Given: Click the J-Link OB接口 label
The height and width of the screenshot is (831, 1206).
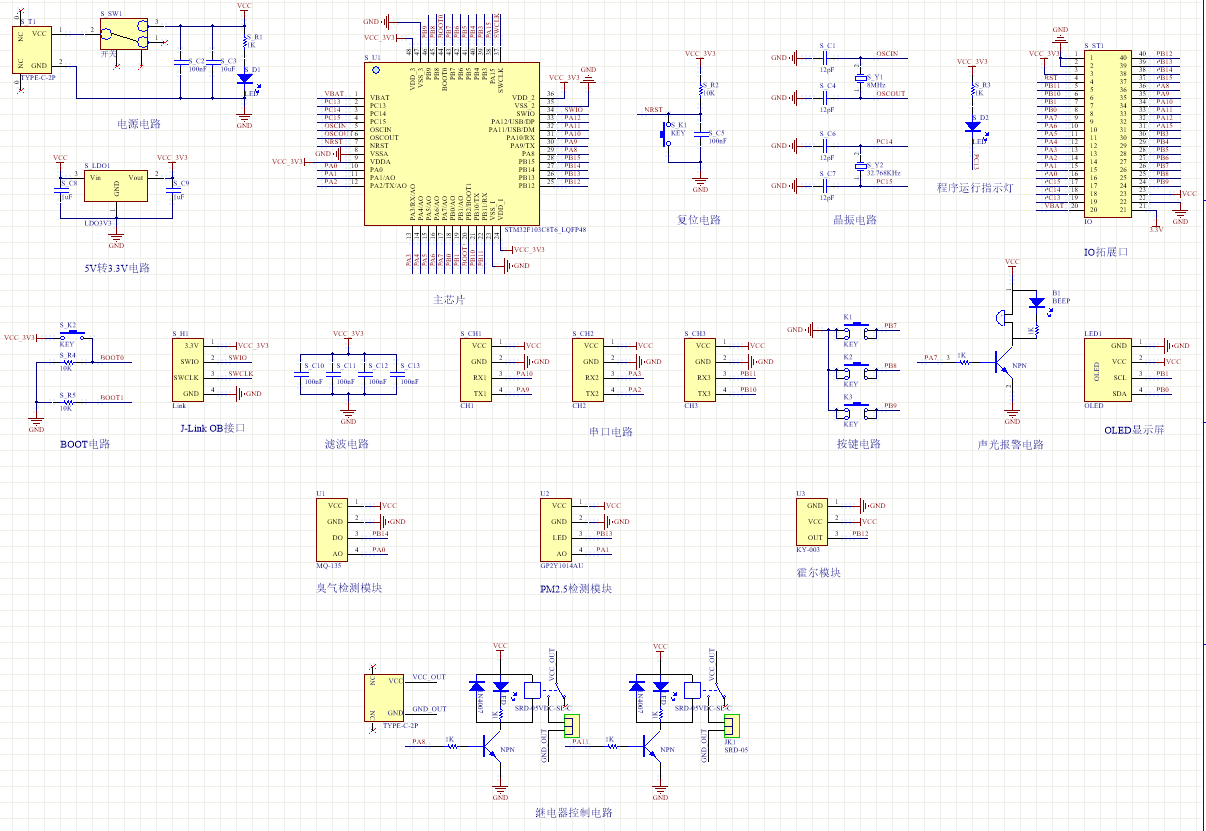Looking at the screenshot, I should (x=212, y=428).
